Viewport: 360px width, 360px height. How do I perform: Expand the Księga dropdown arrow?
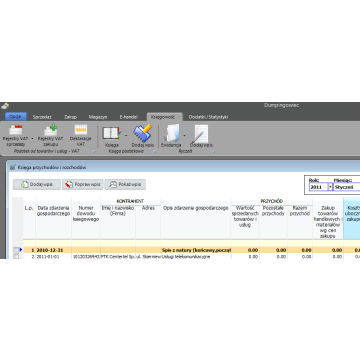click(126, 136)
